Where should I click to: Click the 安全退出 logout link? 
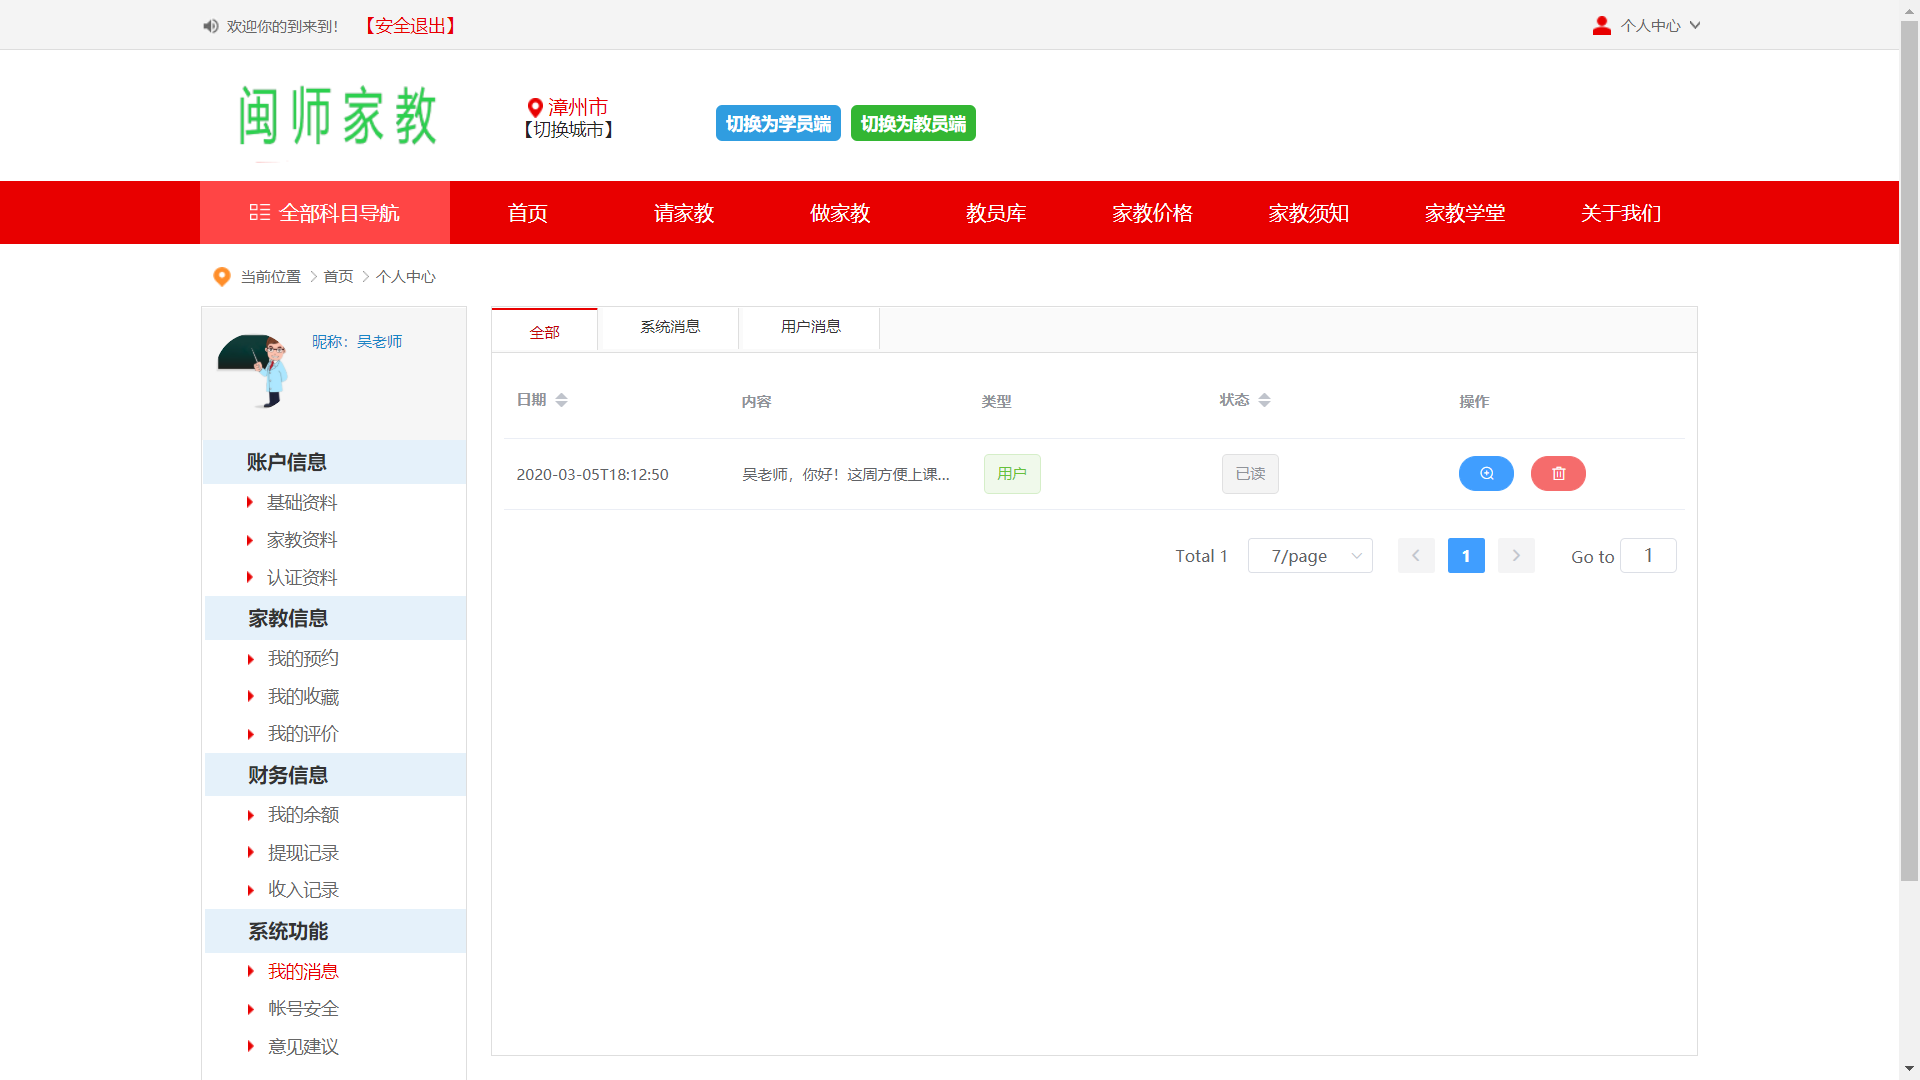410,26
